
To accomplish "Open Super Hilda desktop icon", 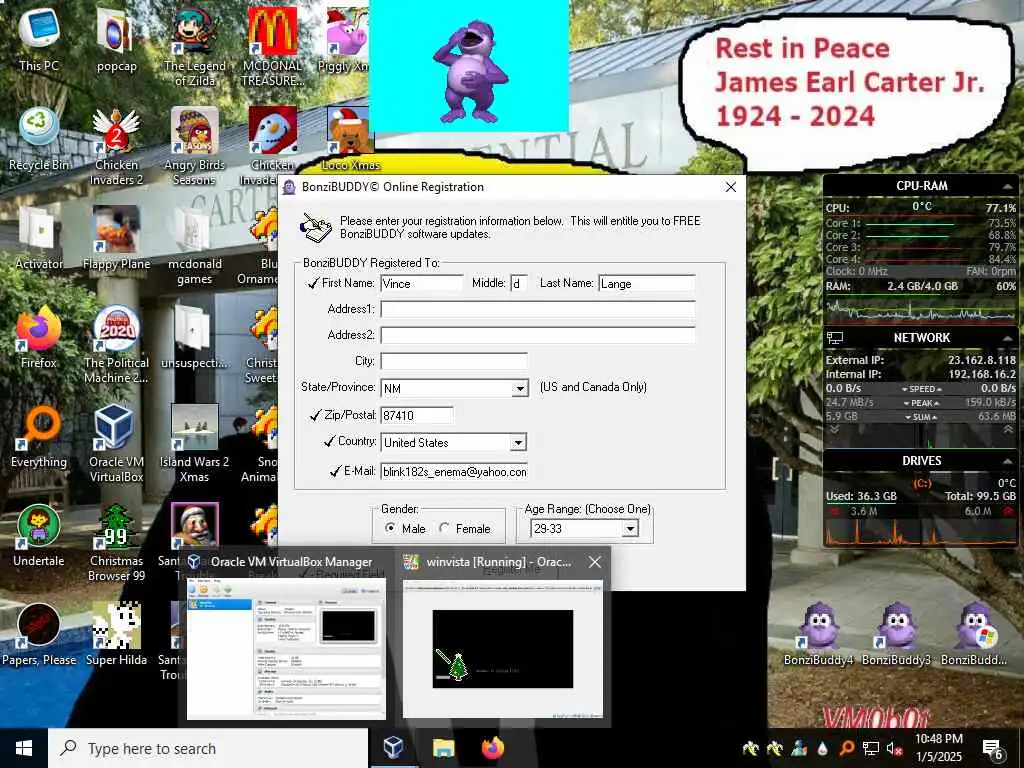I will 116,635.
